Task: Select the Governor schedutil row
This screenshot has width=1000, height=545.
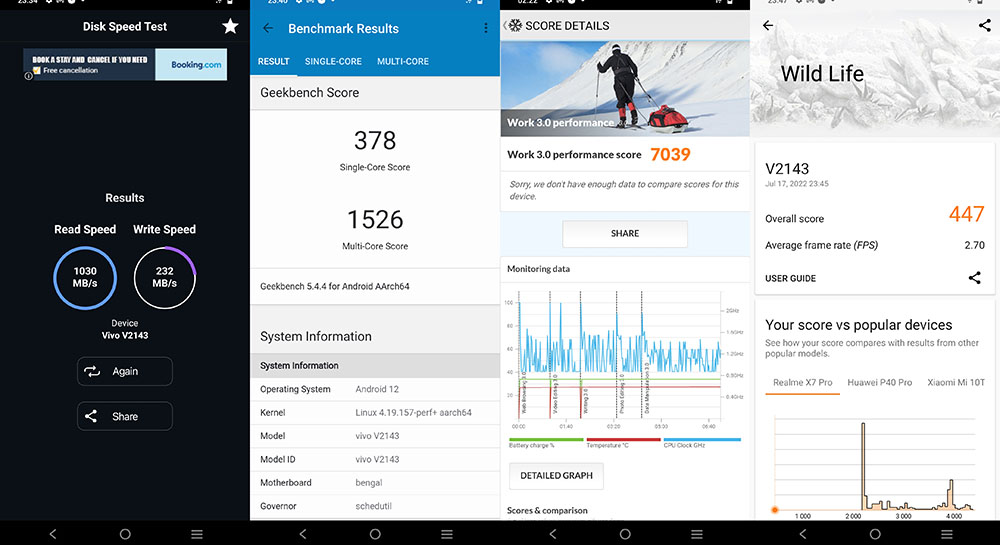Action: (x=375, y=506)
